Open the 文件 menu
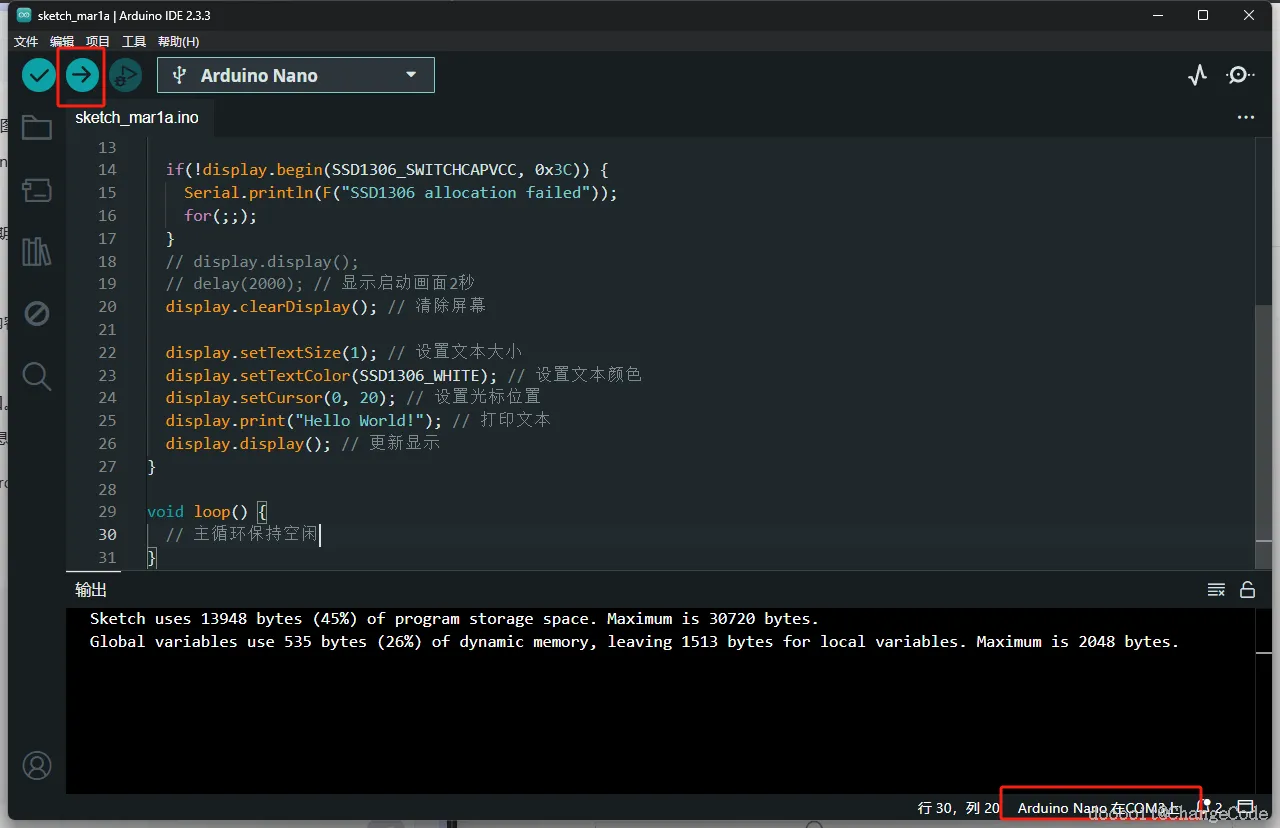1280x828 pixels. (26, 41)
